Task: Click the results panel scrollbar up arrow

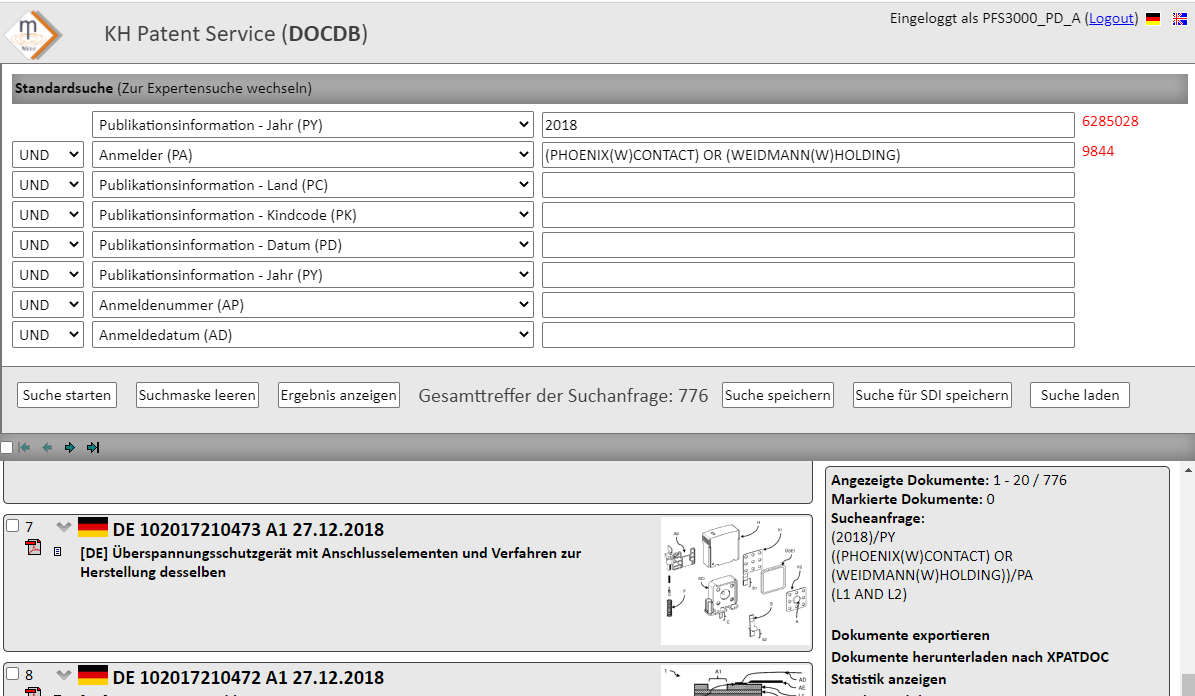Action: (x=1188, y=470)
